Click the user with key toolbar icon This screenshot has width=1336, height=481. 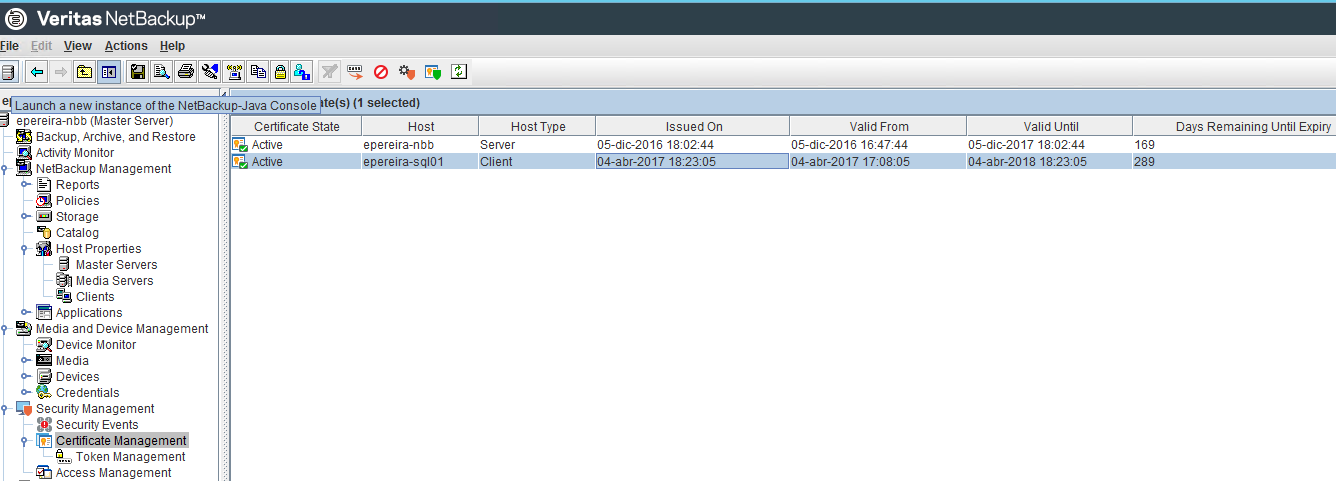pos(302,72)
